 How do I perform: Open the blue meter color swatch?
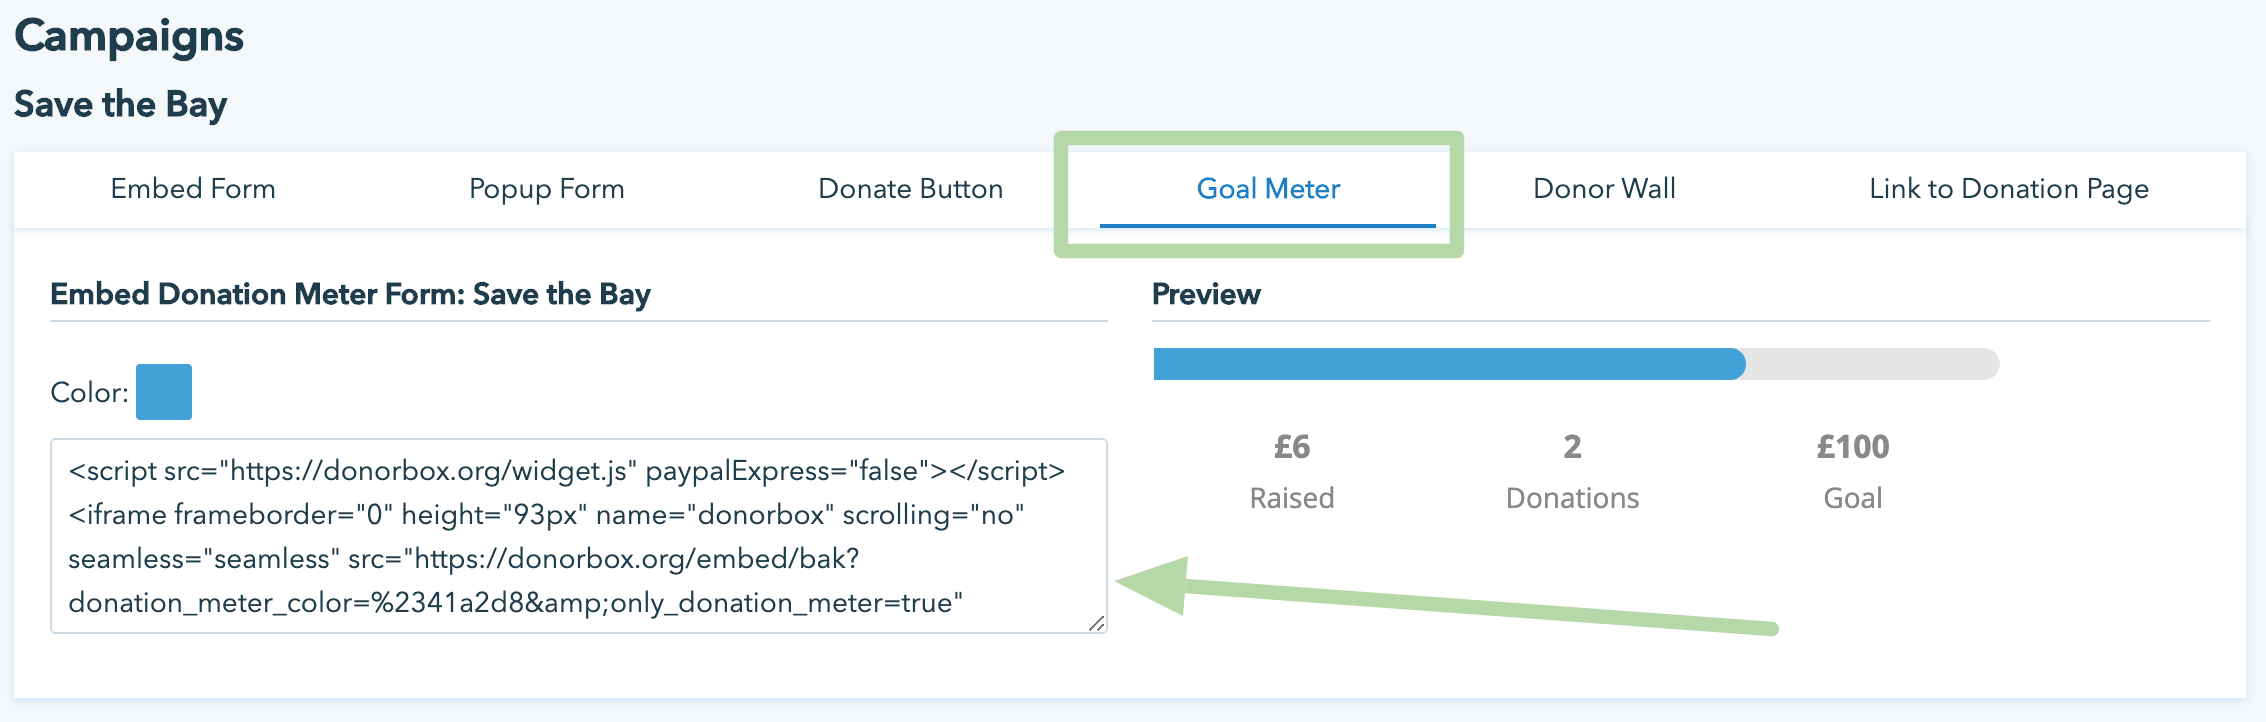[164, 392]
